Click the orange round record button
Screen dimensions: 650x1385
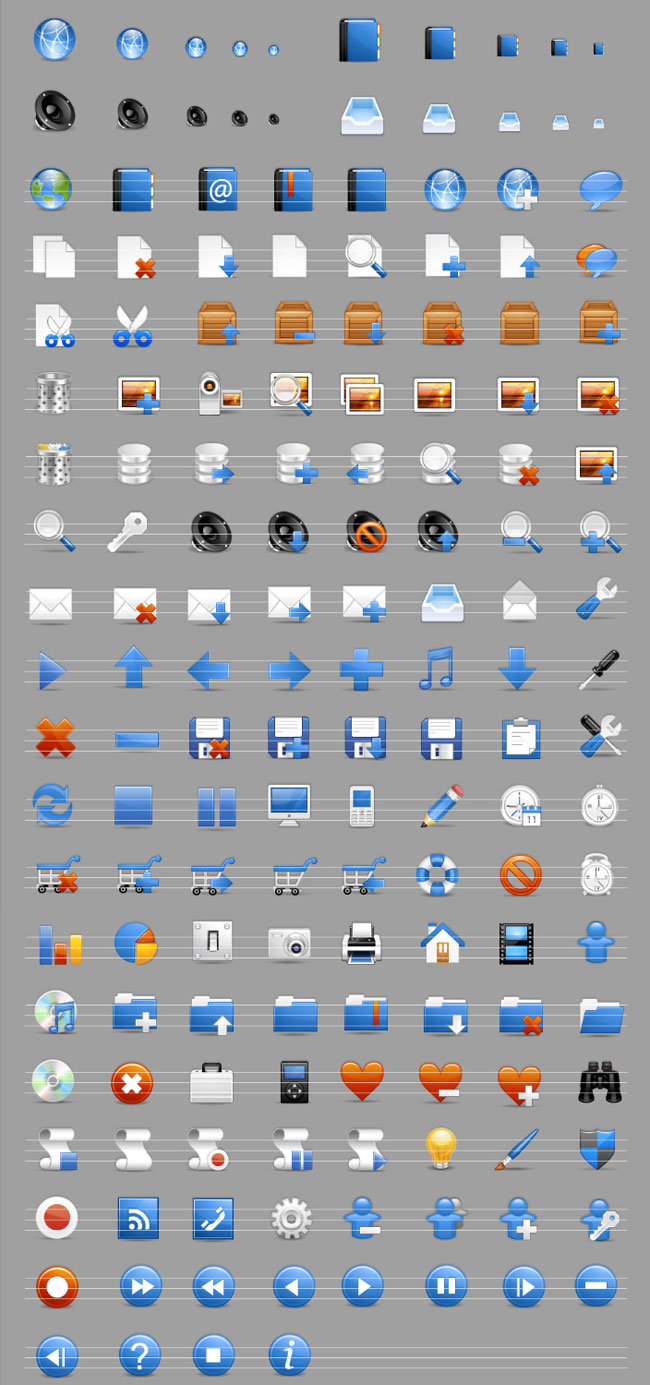tap(56, 1286)
